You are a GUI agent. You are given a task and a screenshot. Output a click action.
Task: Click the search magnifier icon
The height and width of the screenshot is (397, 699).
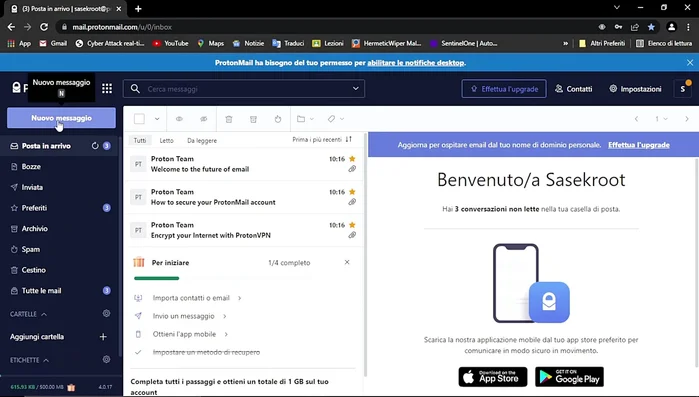point(135,89)
